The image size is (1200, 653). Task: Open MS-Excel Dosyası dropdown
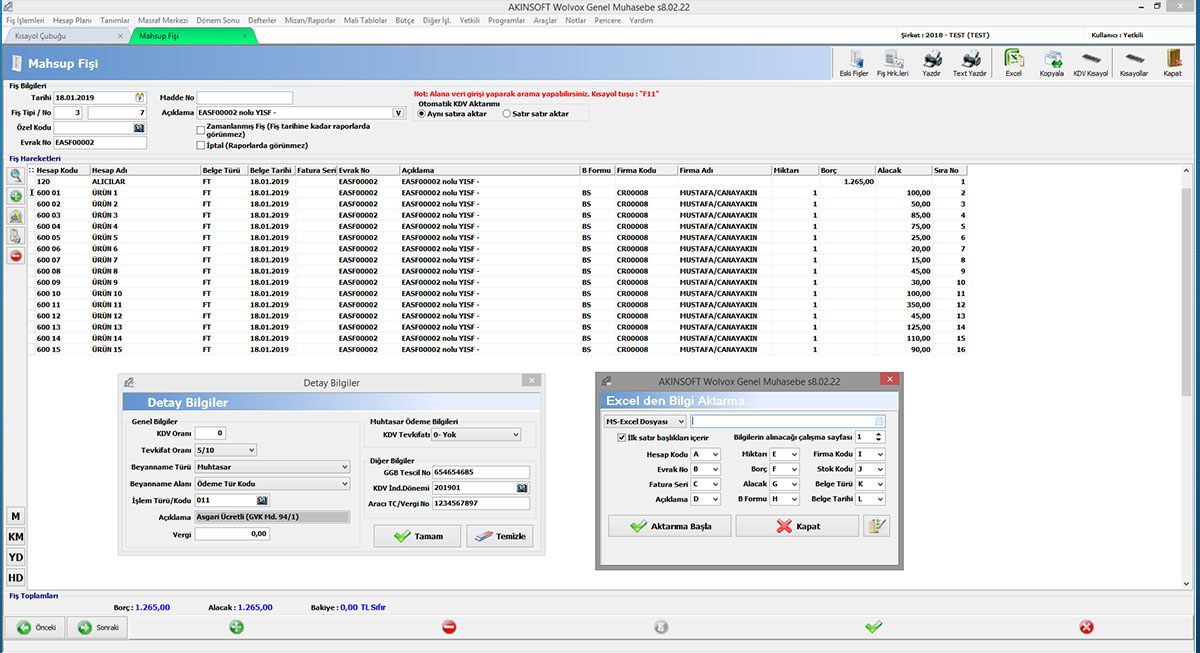pyautogui.click(x=681, y=421)
